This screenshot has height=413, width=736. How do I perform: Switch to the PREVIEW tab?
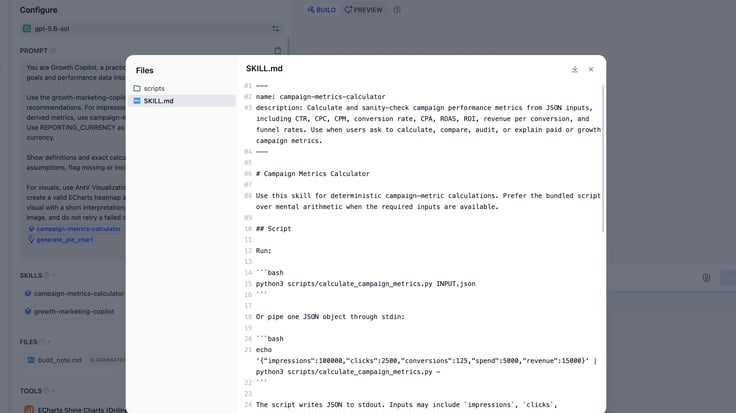(x=364, y=10)
